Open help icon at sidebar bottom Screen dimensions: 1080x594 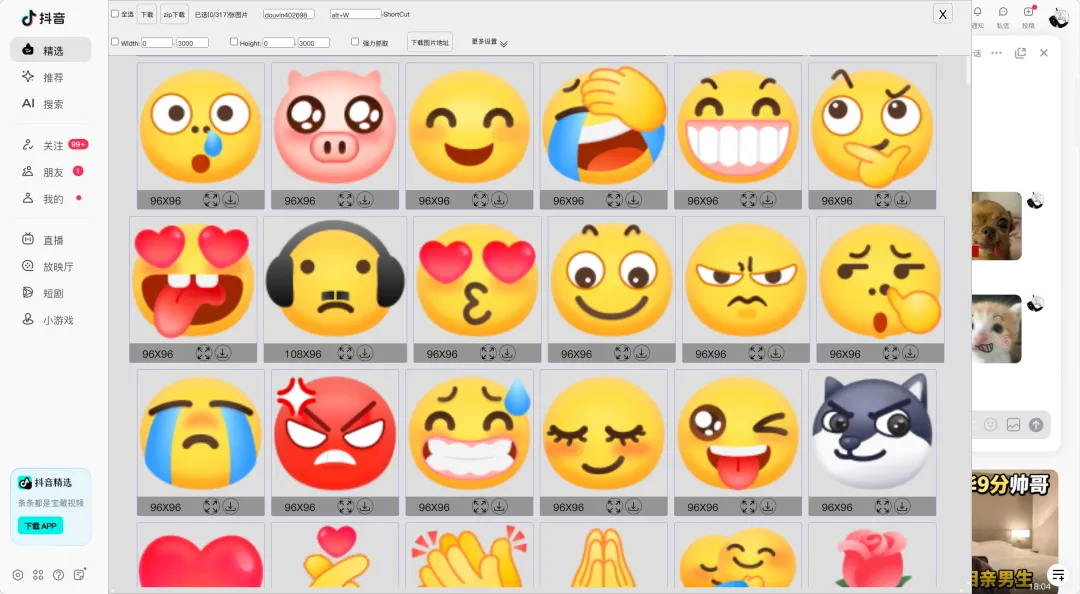tap(59, 575)
